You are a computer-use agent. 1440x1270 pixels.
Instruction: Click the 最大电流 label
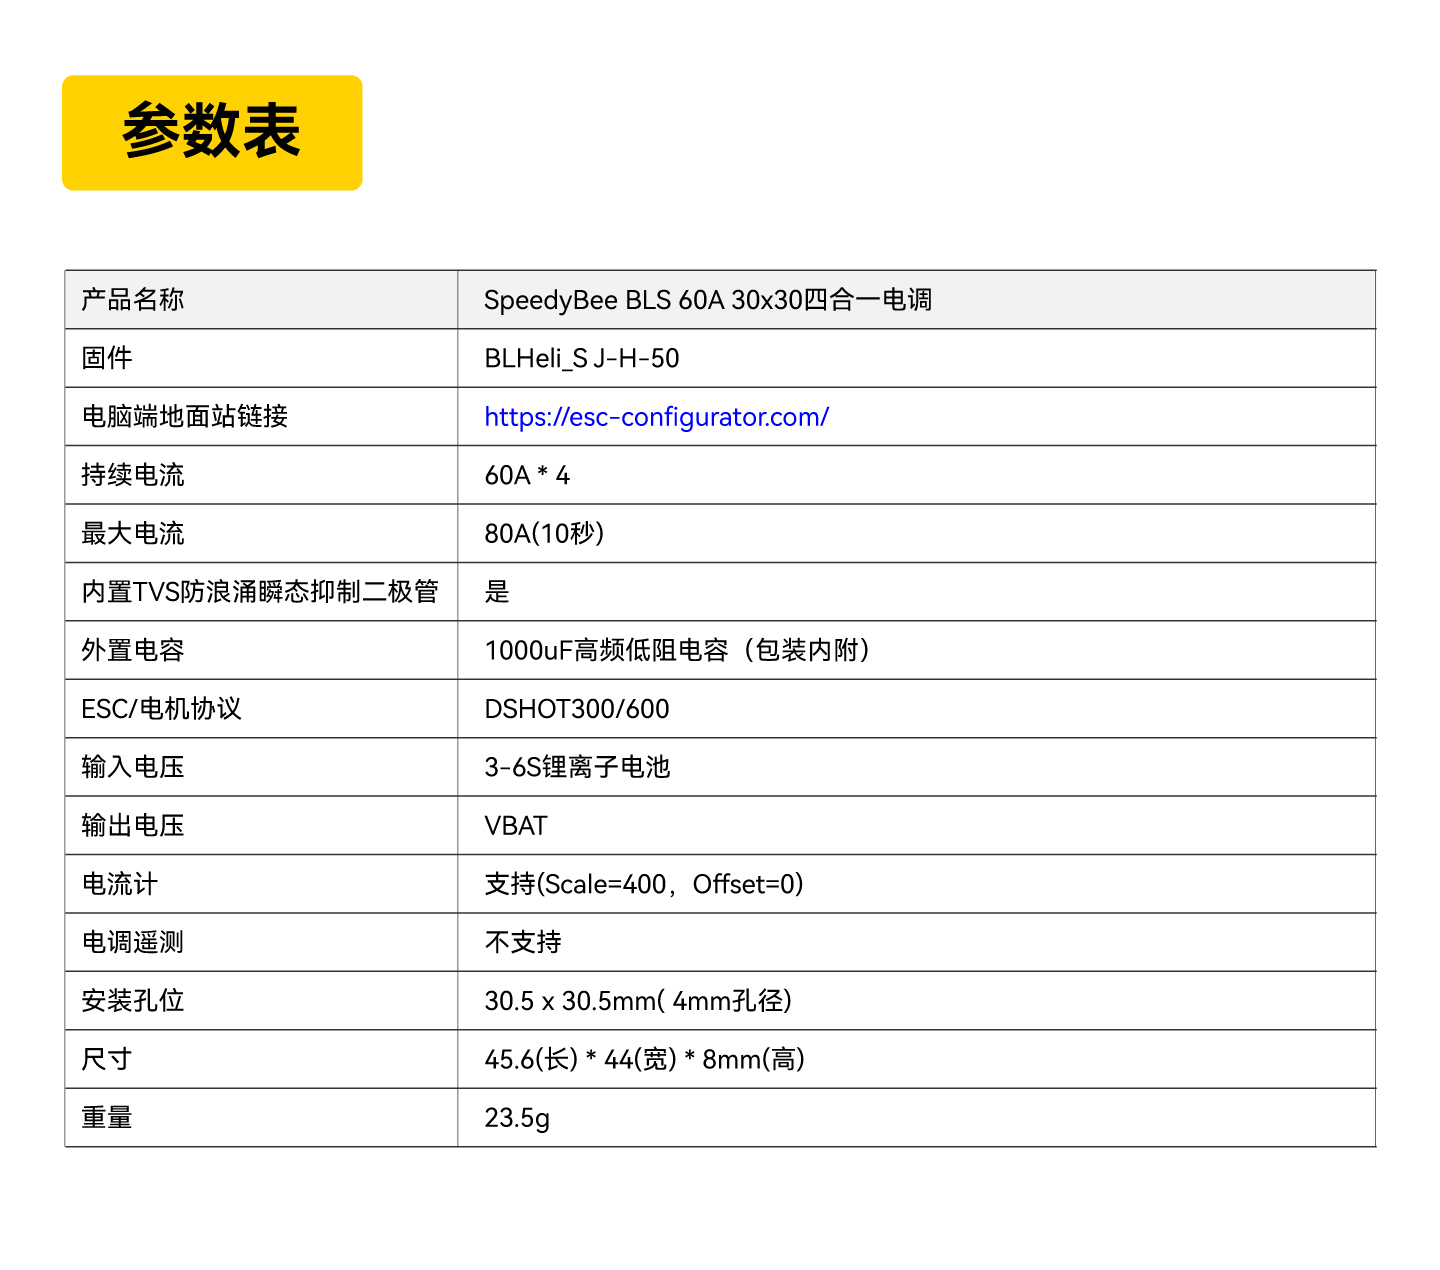pyautogui.click(x=132, y=534)
